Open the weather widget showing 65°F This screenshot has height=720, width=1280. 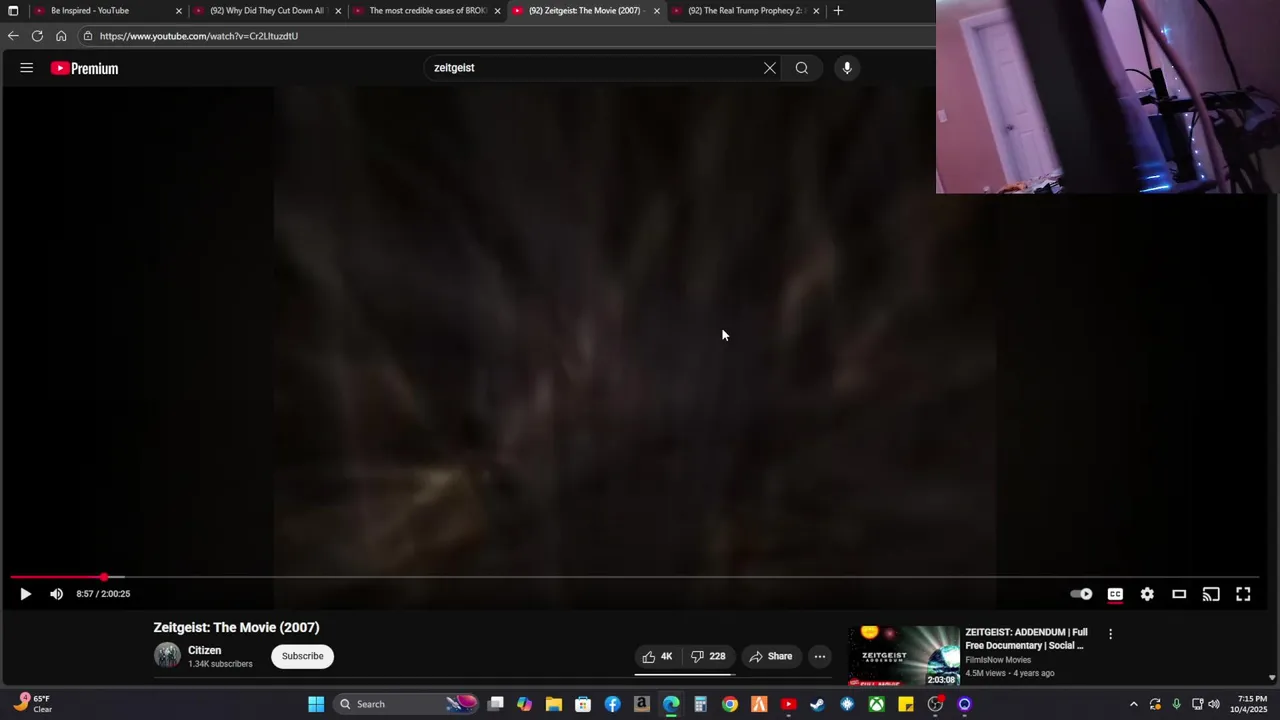(32, 704)
